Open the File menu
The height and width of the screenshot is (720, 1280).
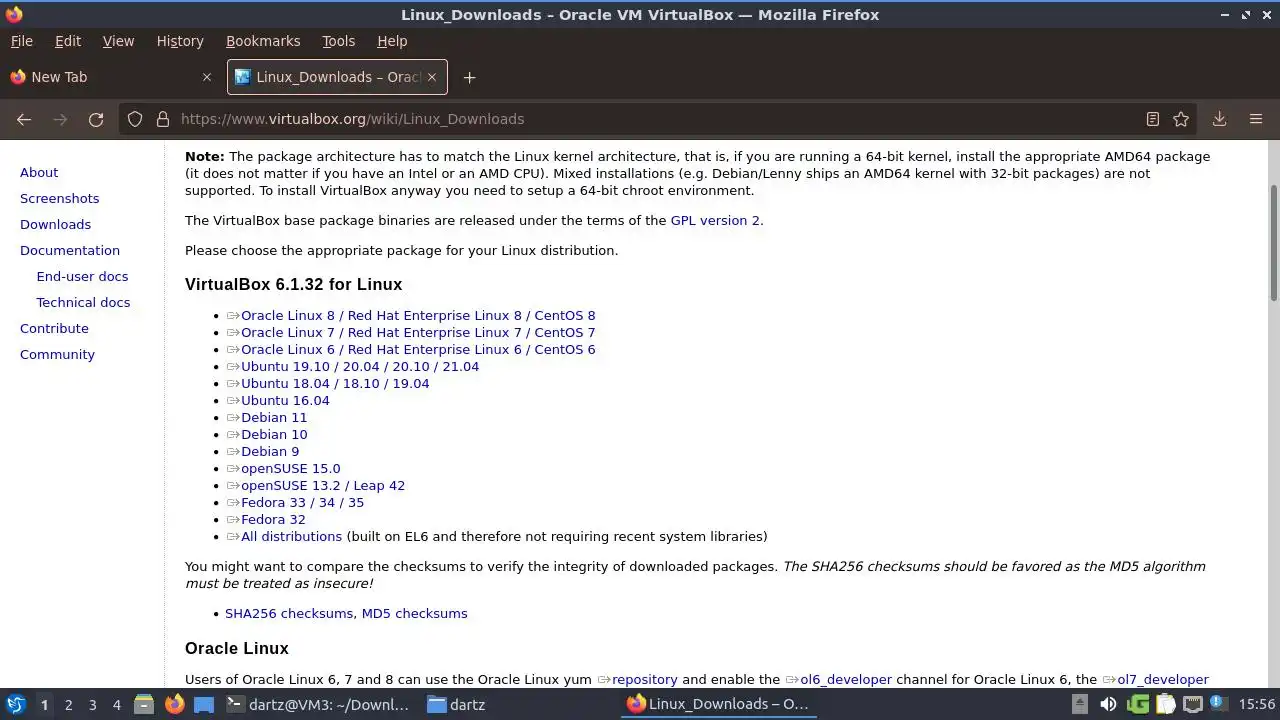[21, 41]
